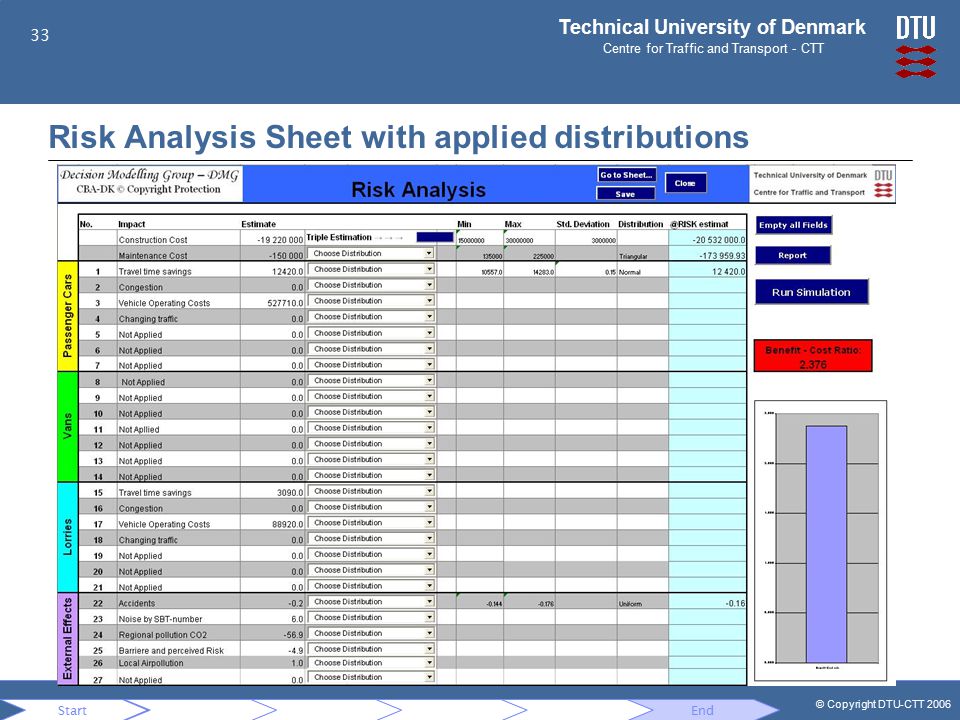The width and height of the screenshot is (960, 720).
Task: Open distribution dropdown for Local Airpollution
Action: (429, 663)
